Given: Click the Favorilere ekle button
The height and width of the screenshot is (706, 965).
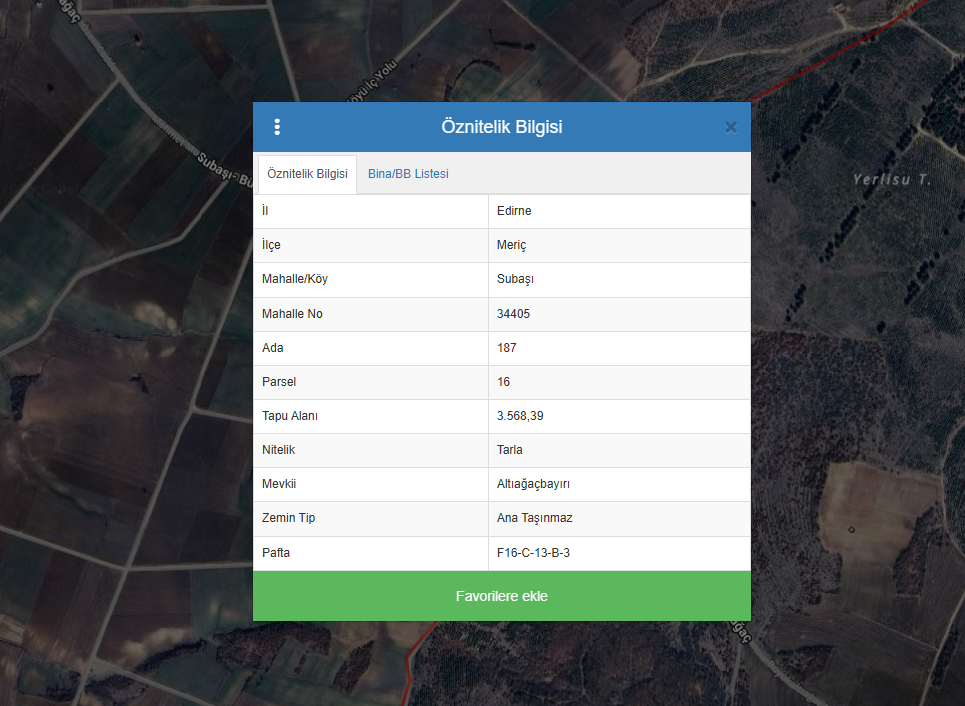Looking at the screenshot, I should [x=501, y=596].
